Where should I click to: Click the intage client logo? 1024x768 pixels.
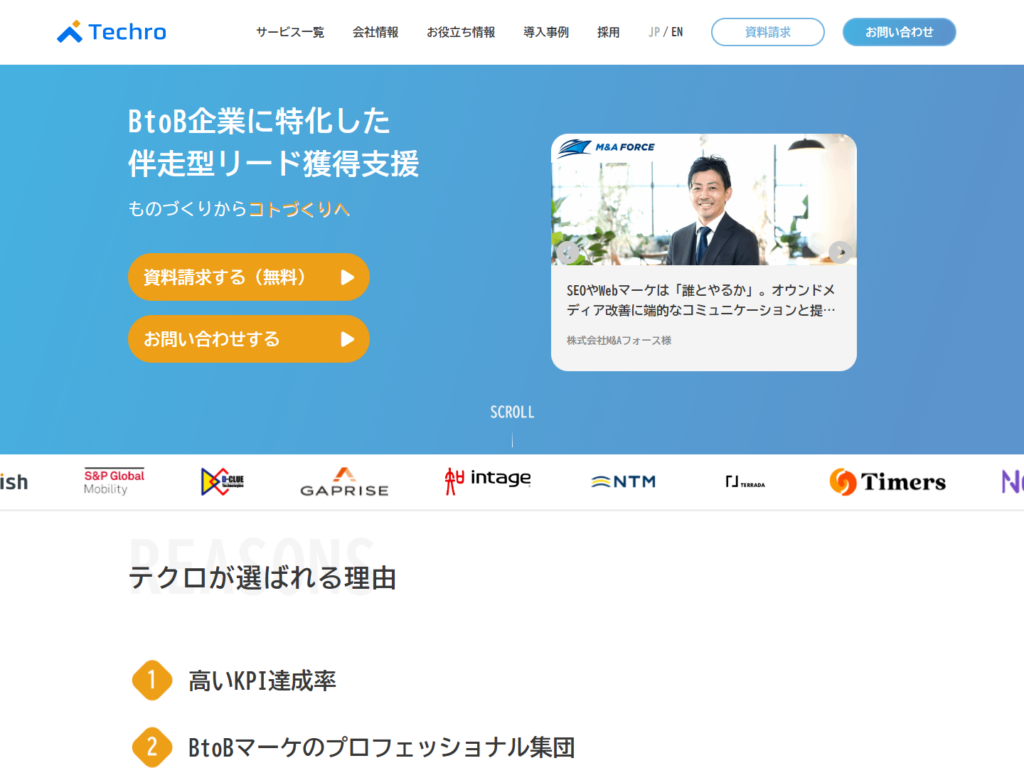[x=488, y=481]
